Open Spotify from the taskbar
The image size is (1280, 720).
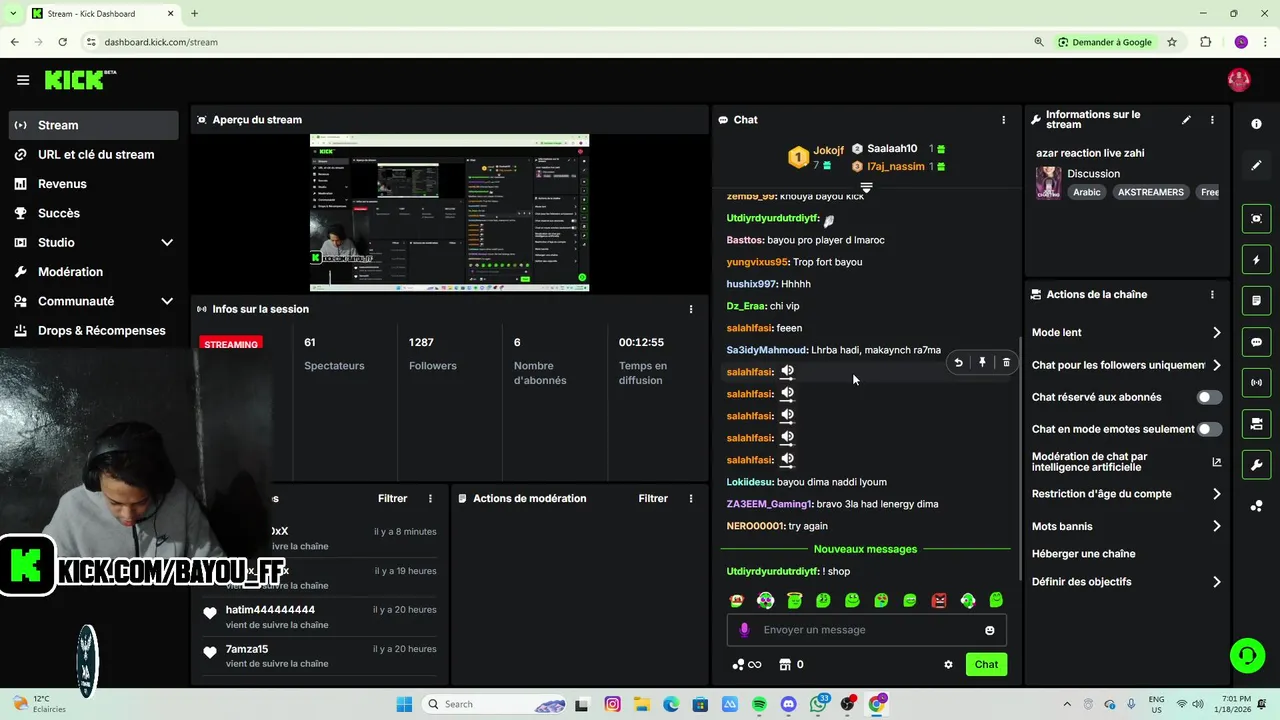[x=759, y=704]
